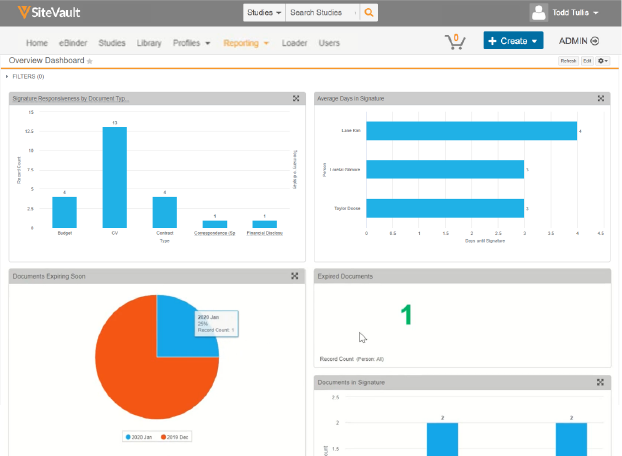Click the ADMIN arrow icon
This screenshot has width=622, height=456.
point(595,41)
